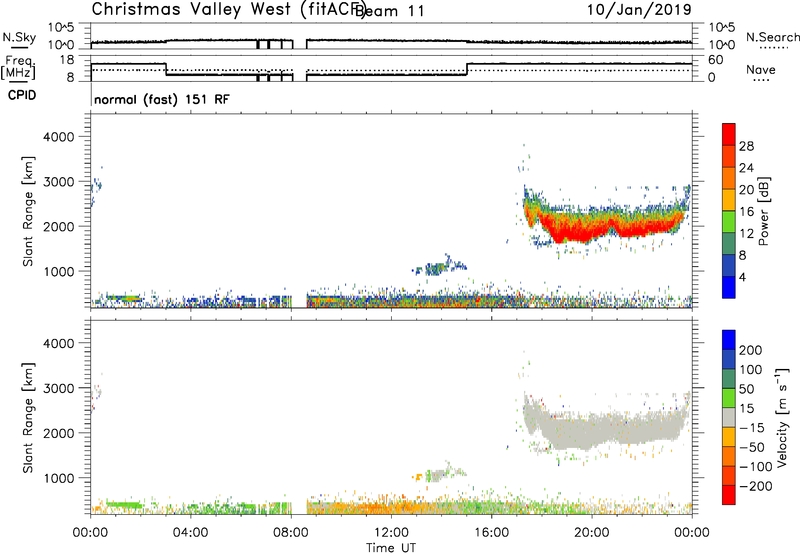Click the 'Nave' legend label
This screenshot has width=800, height=554.
760,70
